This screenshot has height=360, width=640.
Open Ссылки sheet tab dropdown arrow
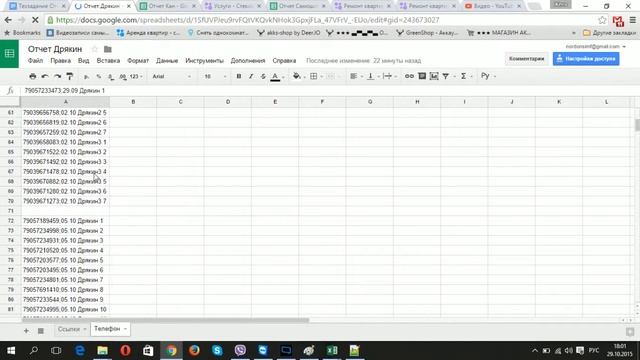click(85, 329)
